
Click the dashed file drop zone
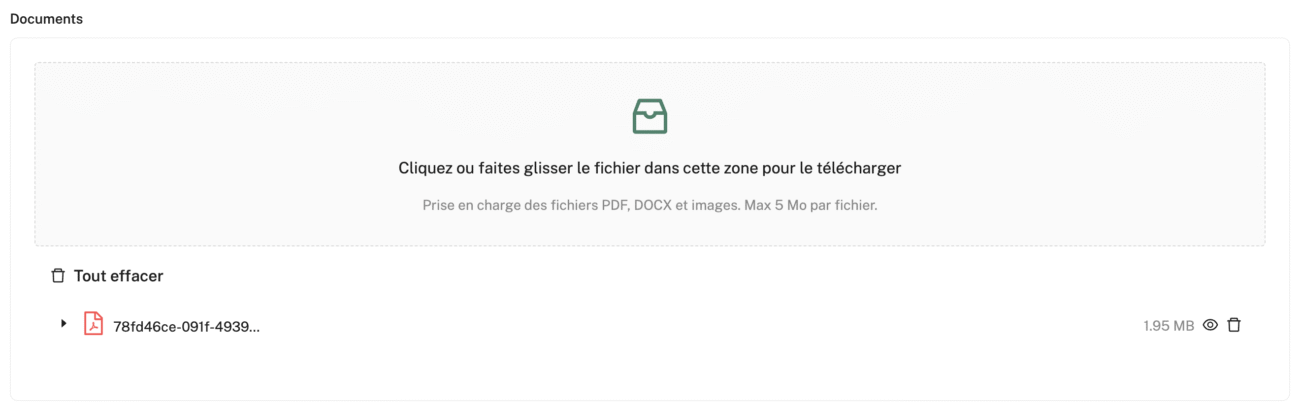click(x=650, y=154)
